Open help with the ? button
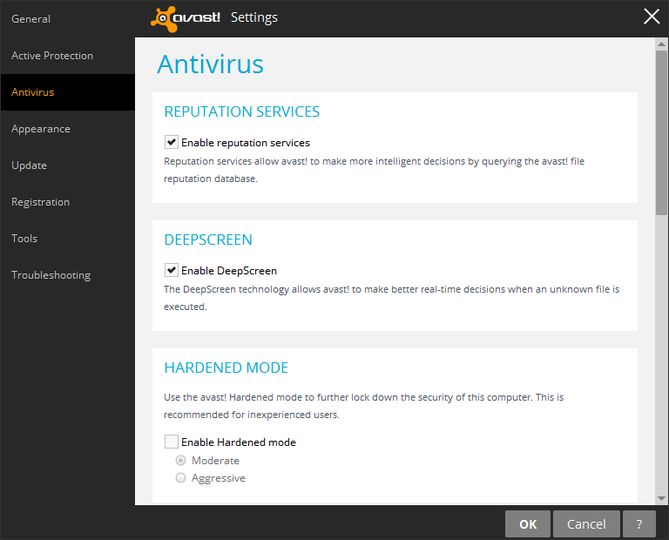Screen dimensions: 669x540 pyautogui.click(x=639, y=524)
